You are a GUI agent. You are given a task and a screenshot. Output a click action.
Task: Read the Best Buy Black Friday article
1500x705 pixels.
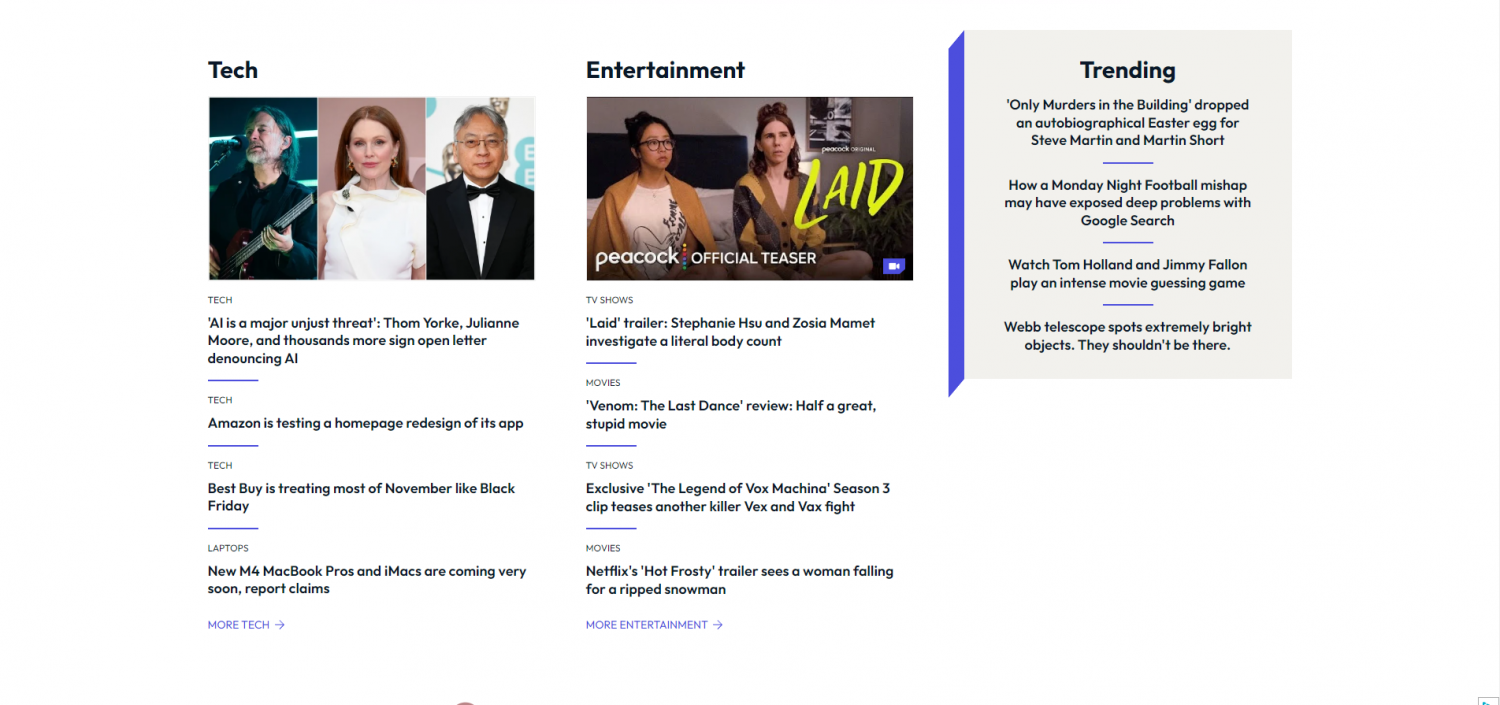(362, 497)
